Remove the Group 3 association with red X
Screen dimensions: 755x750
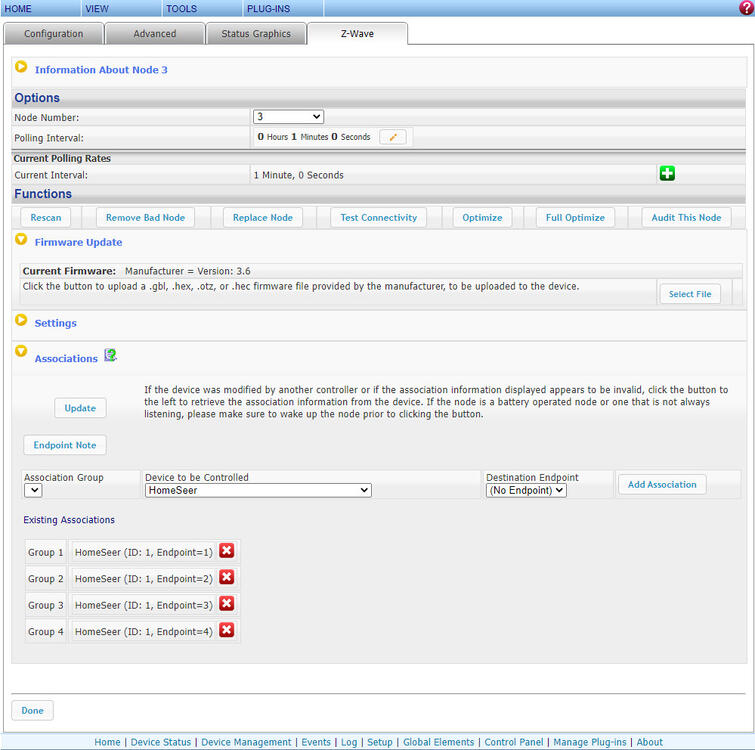coord(227,604)
